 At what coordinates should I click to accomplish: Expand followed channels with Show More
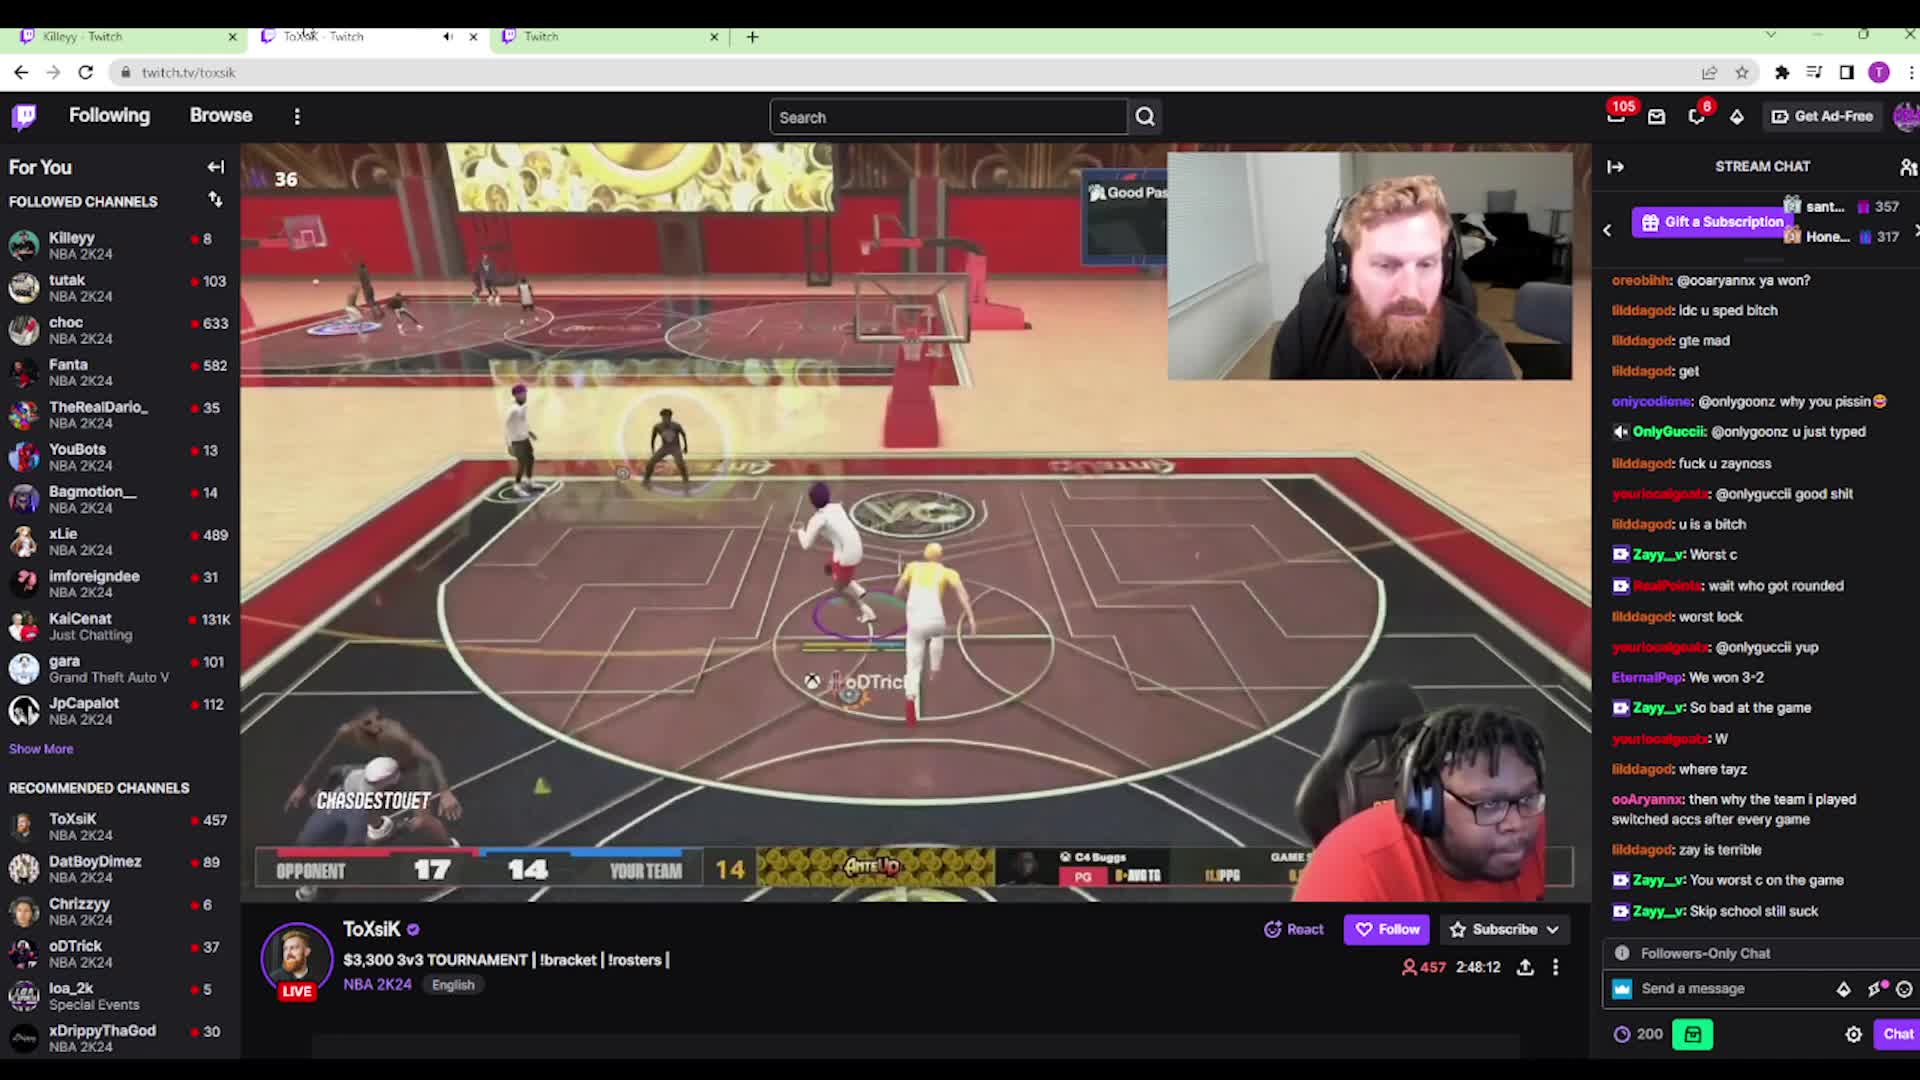pyautogui.click(x=41, y=749)
